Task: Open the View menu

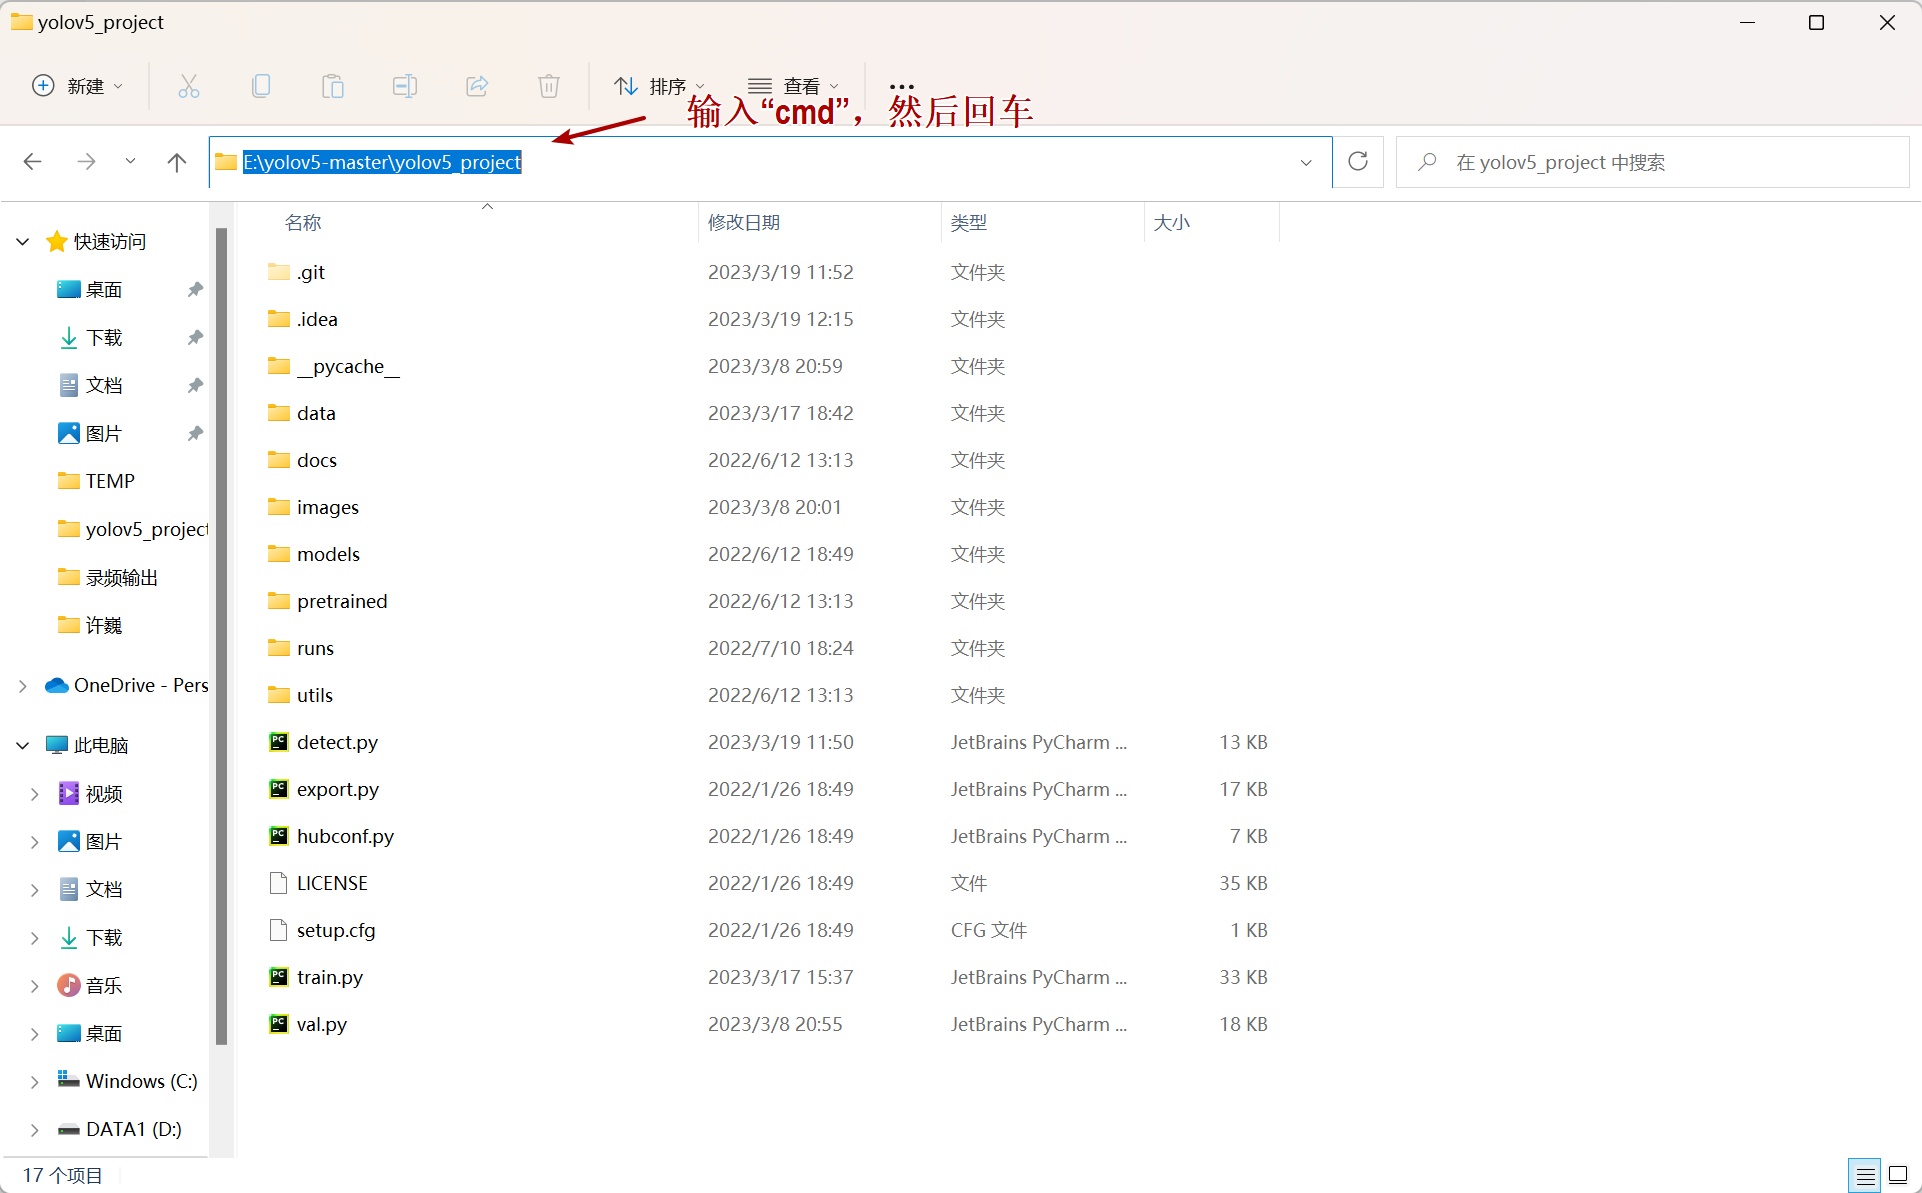Action: click(x=794, y=86)
